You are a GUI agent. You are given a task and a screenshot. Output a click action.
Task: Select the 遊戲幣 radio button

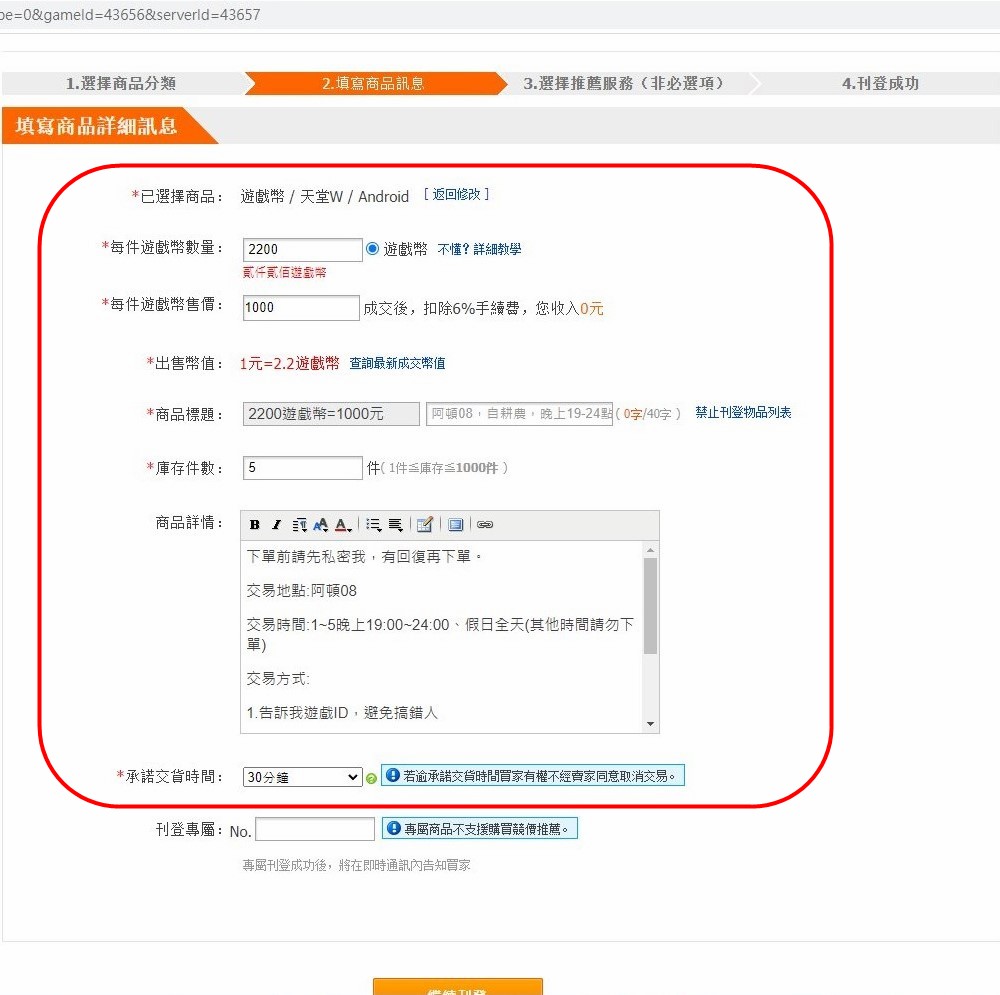[373, 249]
